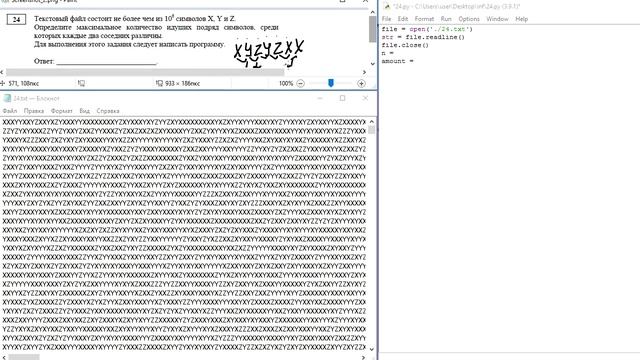Click zoom in plus button in Paint
Screen dimensions: 640x360
361,83
